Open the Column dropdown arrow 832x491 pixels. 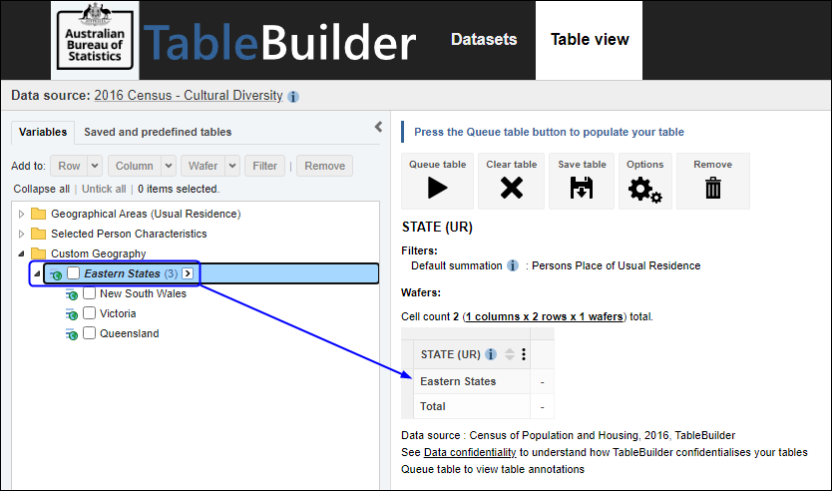168,166
